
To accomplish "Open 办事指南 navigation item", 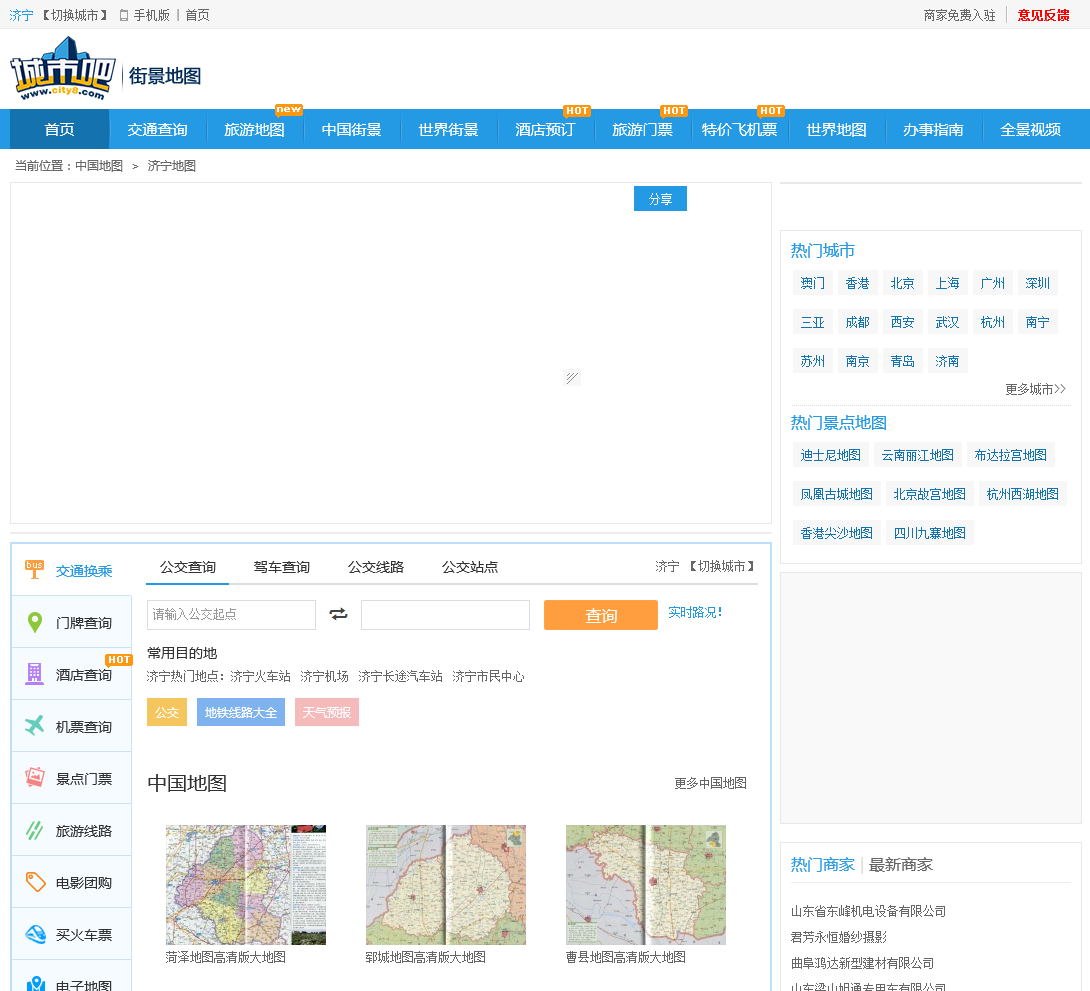I will pyautogui.click(x=934, y=129).
